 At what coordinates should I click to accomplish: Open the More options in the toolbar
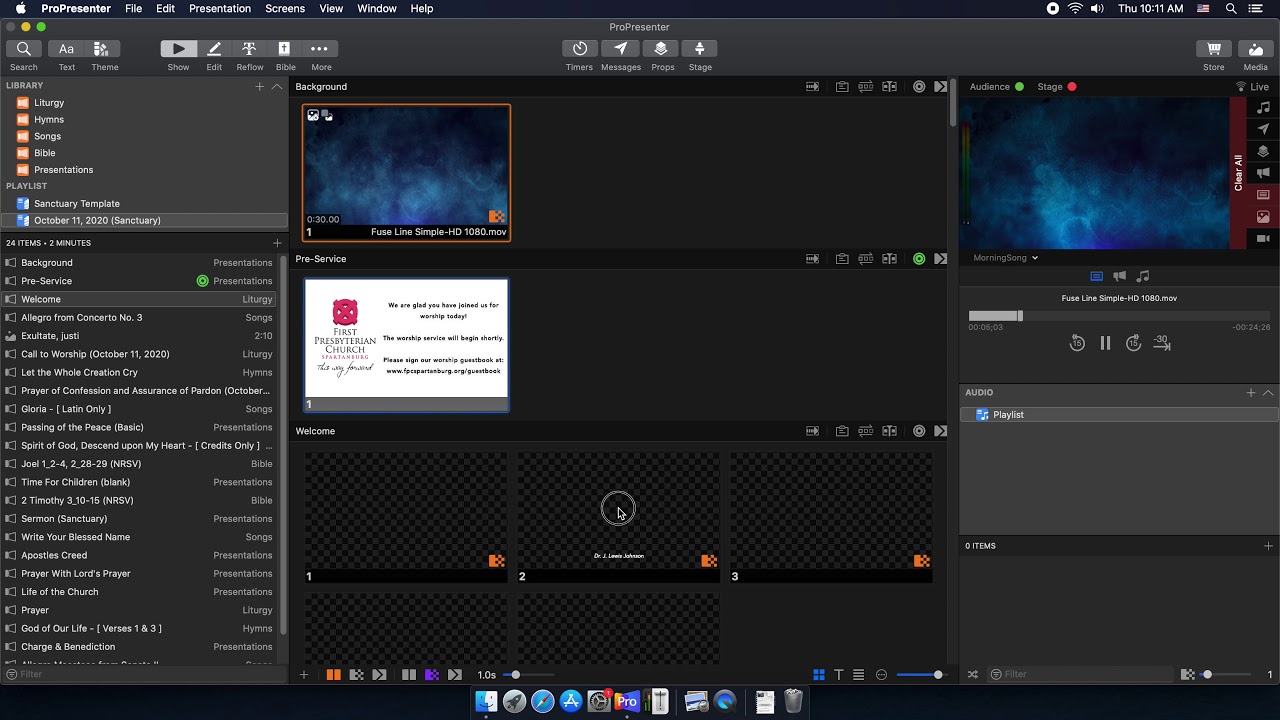(x=319, y=49)
